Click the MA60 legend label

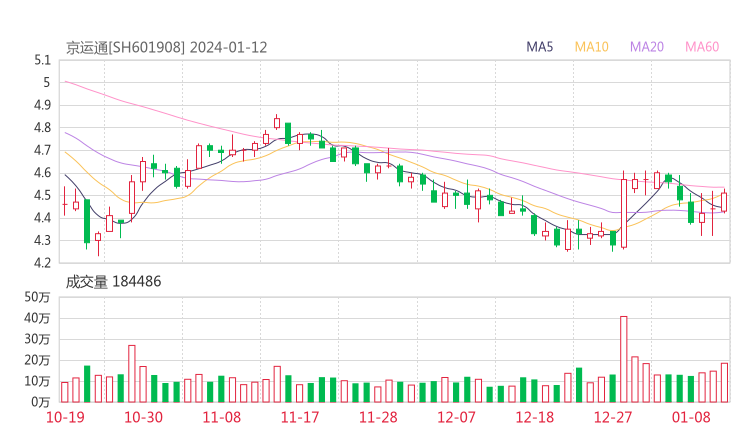tap(702, 47)
